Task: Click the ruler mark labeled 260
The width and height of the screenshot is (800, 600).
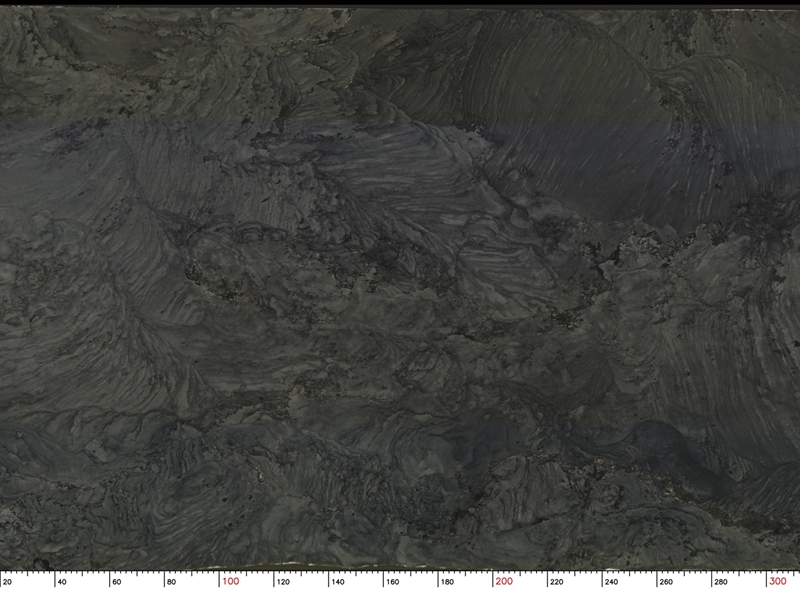Action: 666,582
